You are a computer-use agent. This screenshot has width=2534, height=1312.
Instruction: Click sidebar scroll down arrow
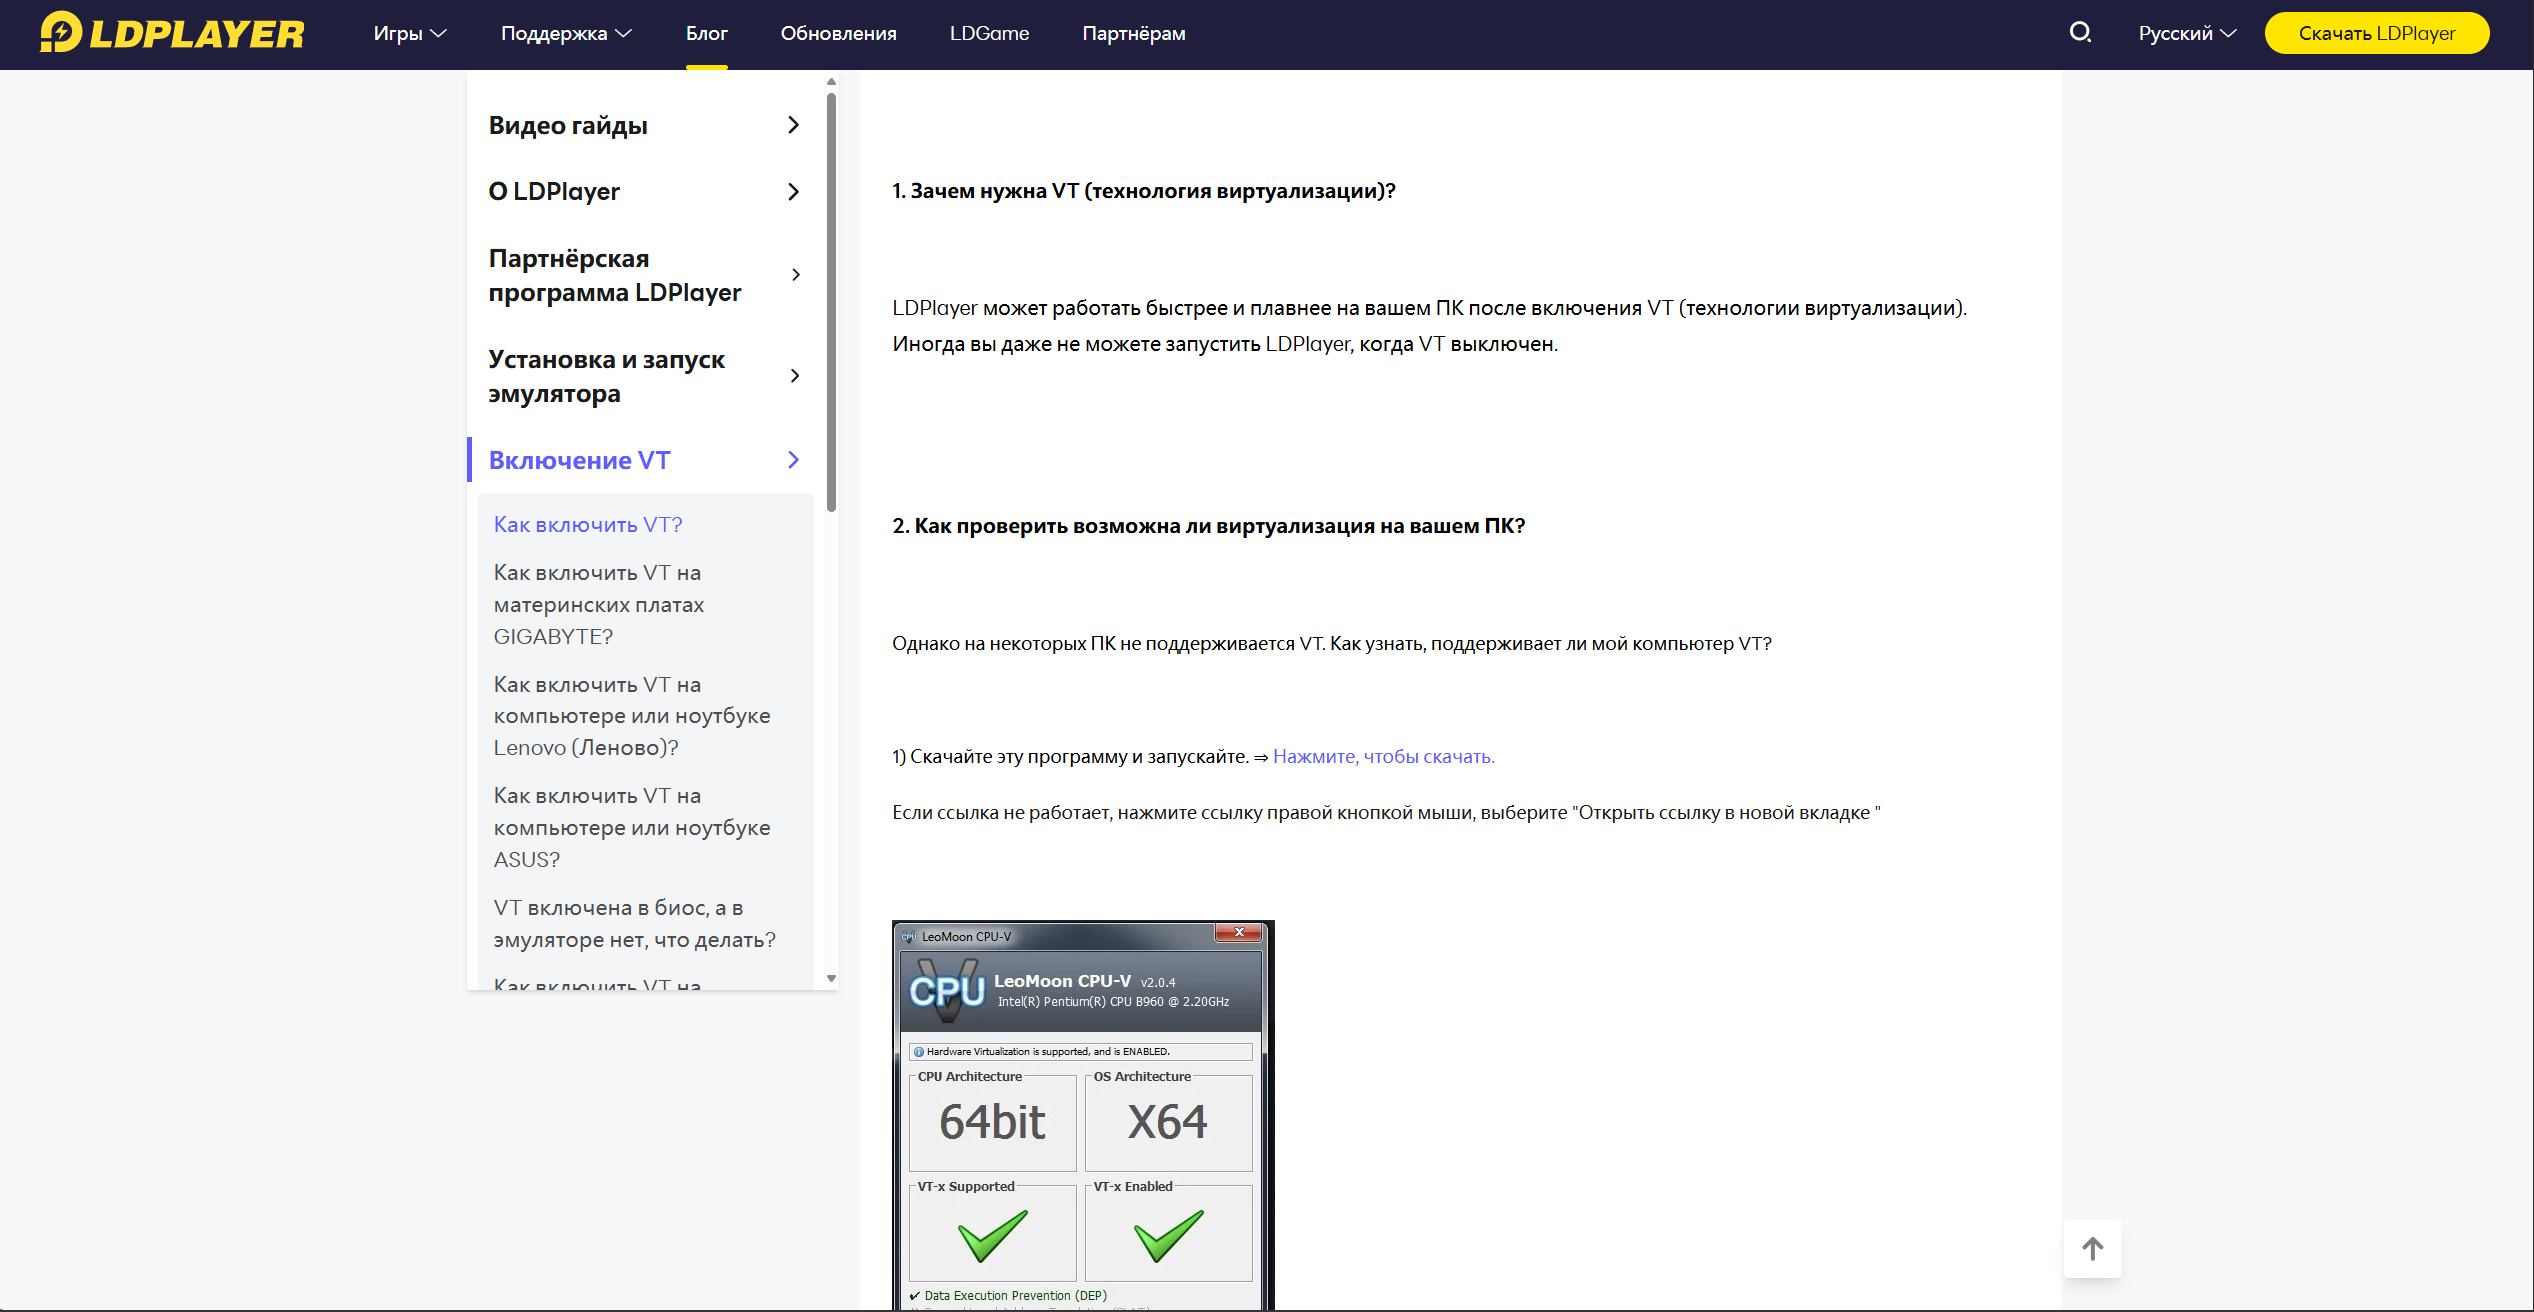point(831,978)
